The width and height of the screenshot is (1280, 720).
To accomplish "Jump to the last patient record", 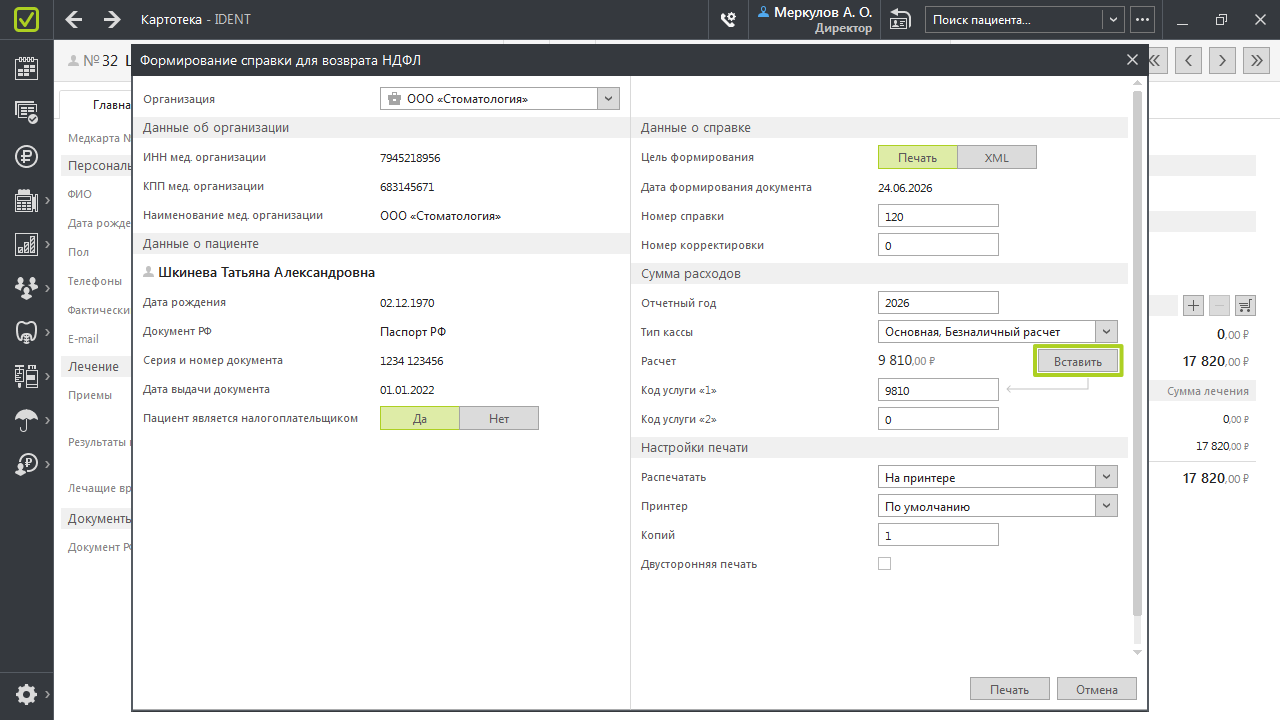I will 1256,60.
